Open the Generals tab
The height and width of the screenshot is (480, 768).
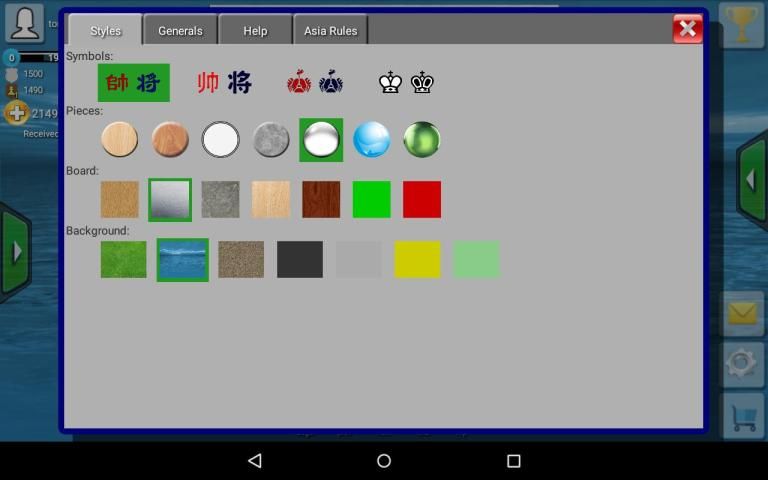181,31
